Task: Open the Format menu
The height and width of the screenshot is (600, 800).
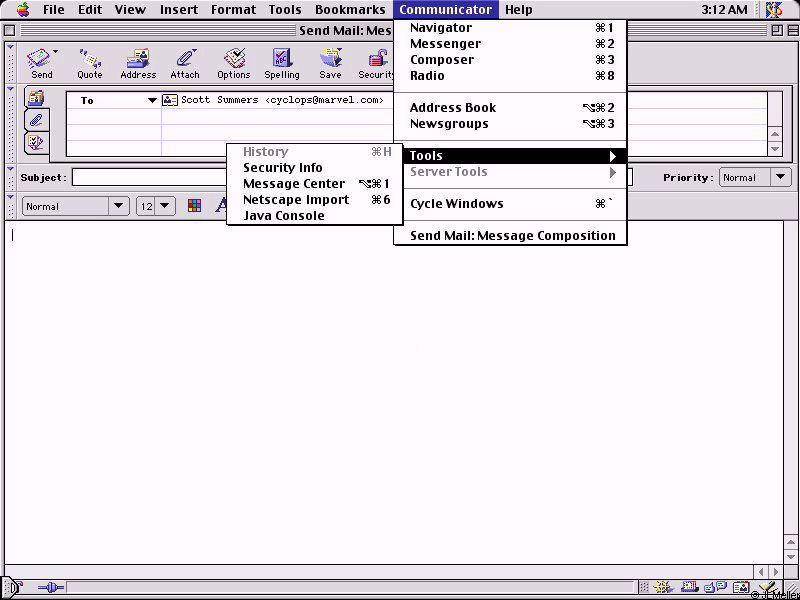Action: tap(233, 10)
